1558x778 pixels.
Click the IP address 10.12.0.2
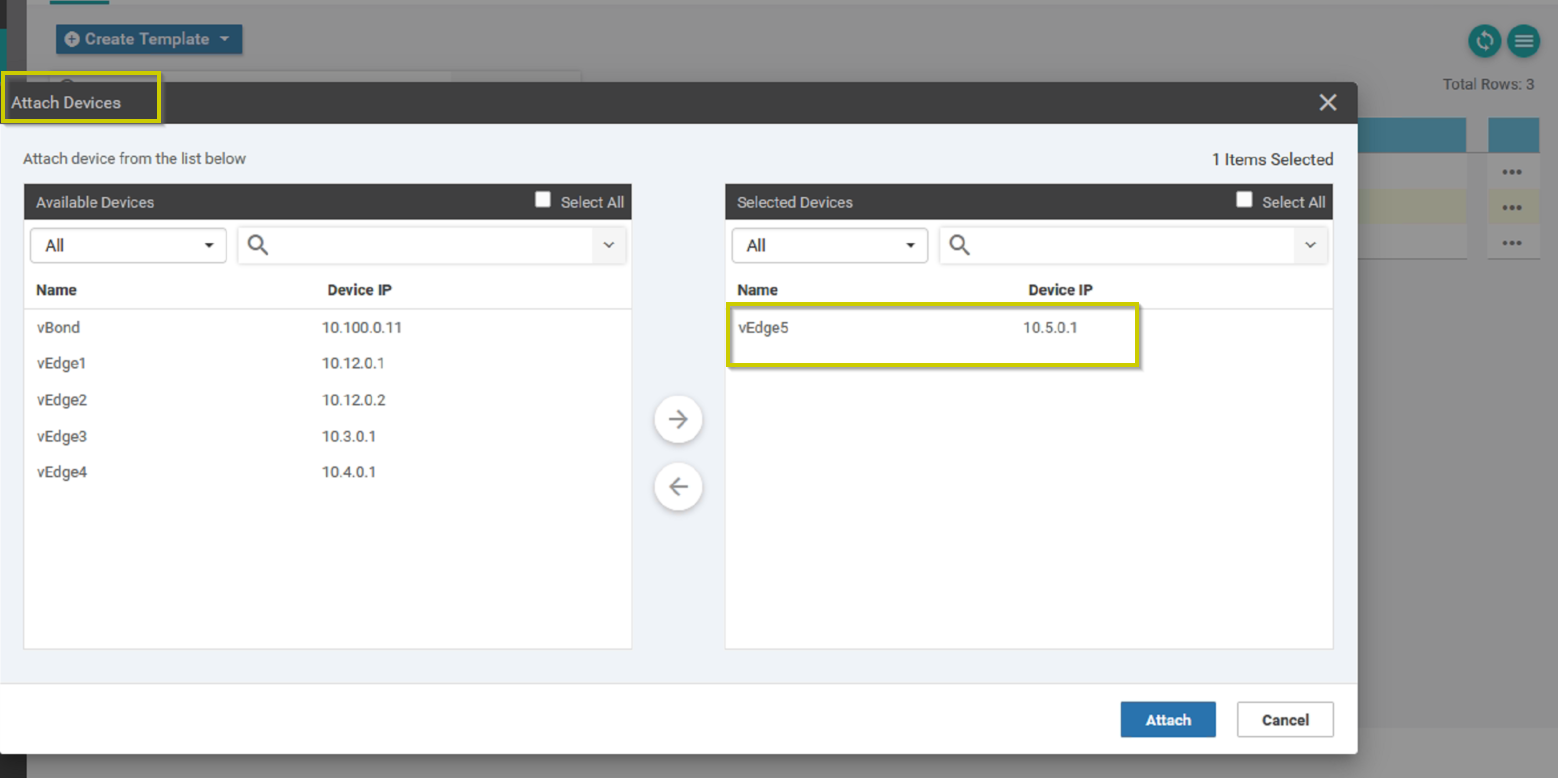point(354,400)
